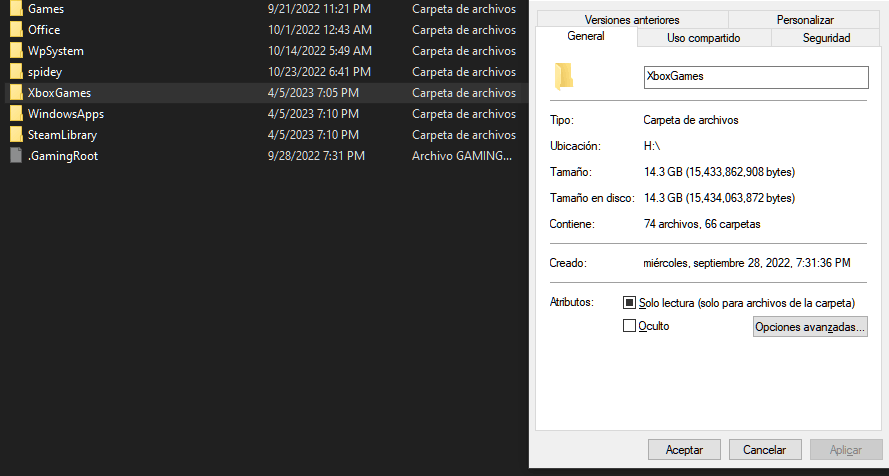Switch to Personalizar tab
The image size is (889, 476).
(805, 20)
